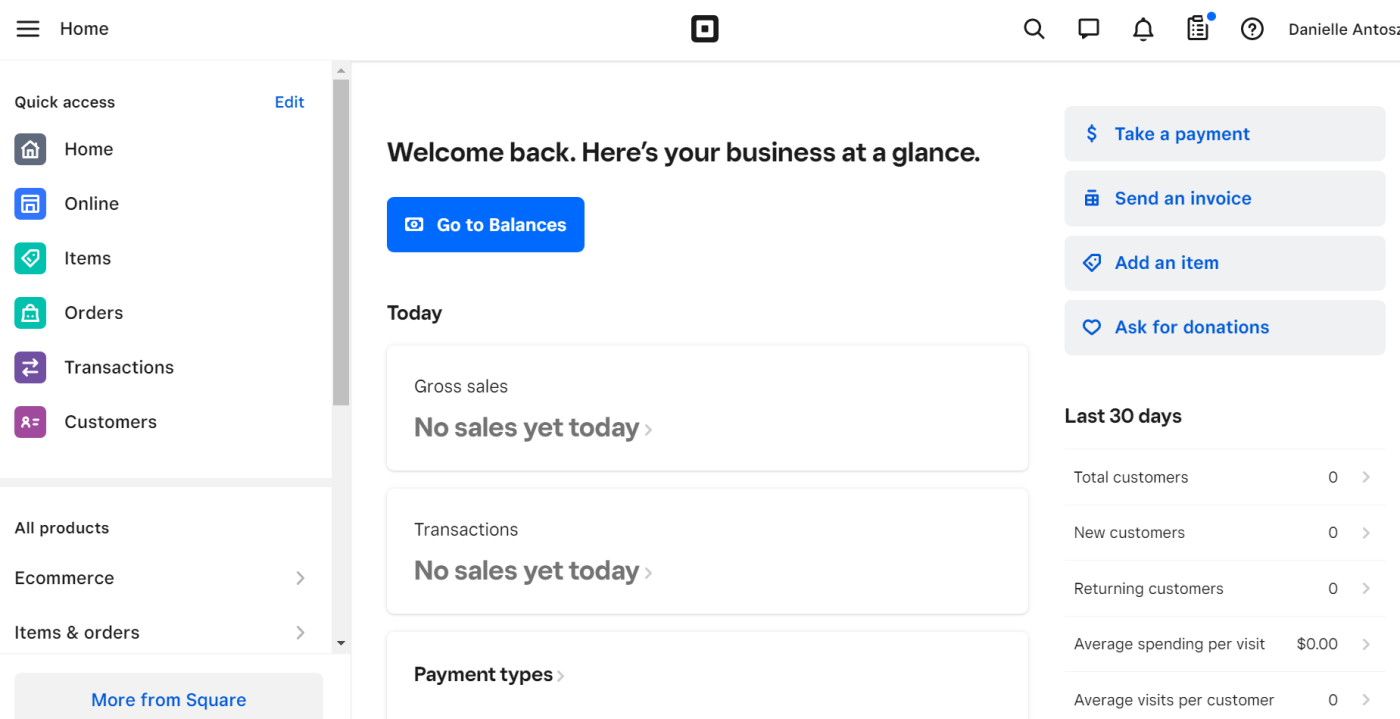The width and height of the screenshot is (1400, 719).
Task: Select the Customers sidebar icon
Action: pos(30,422)
